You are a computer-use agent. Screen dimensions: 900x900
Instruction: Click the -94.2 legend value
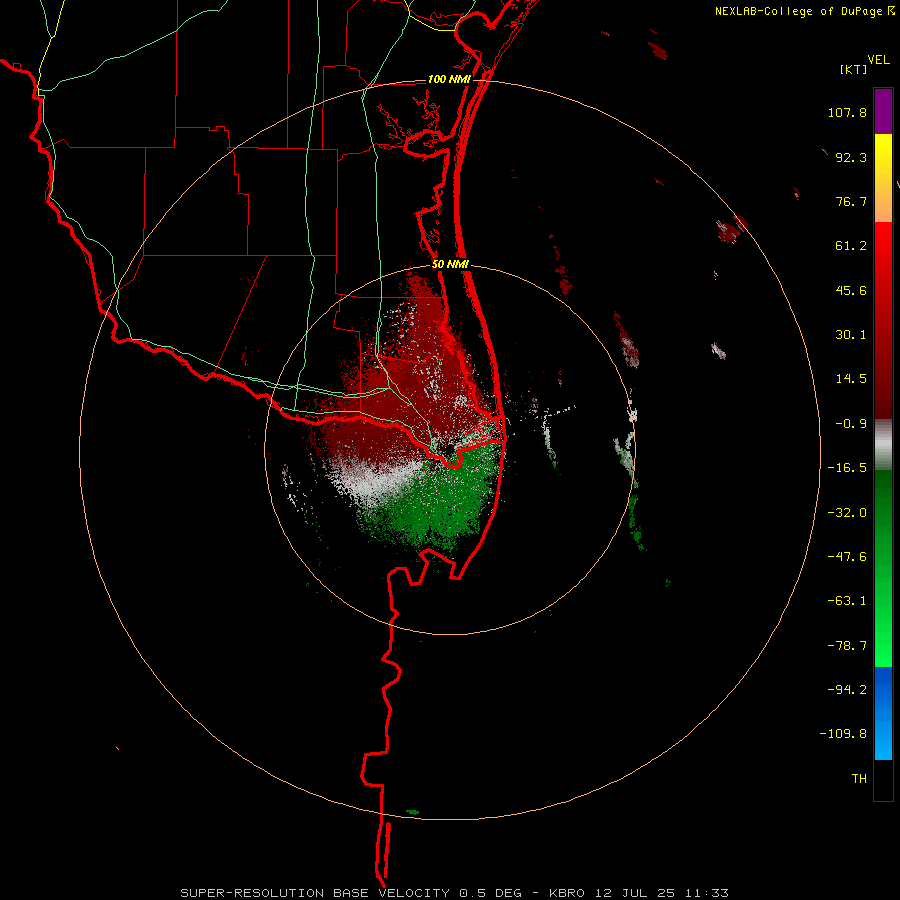pos(847,690)
